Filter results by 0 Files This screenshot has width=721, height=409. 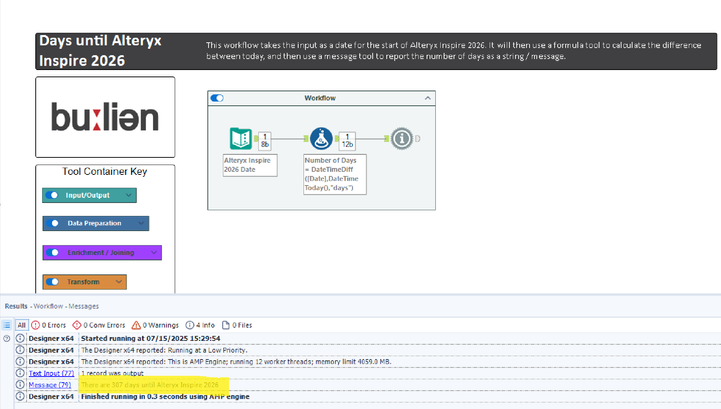[x=237, y=325]
